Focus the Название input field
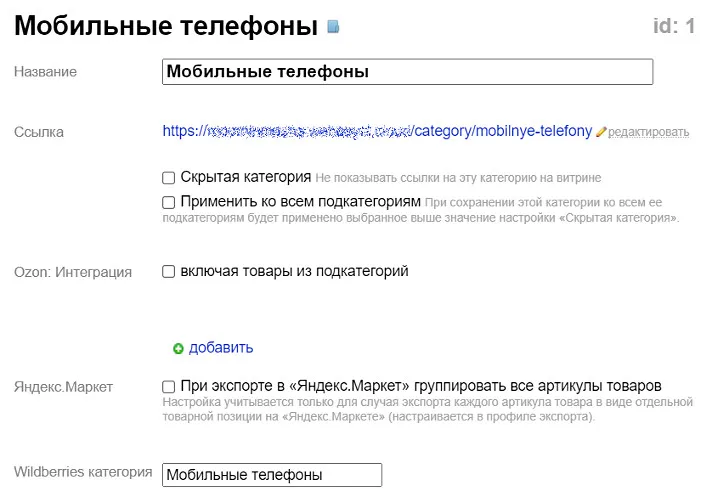Screen dimensions: 712x491 click(x=407, y=72)
